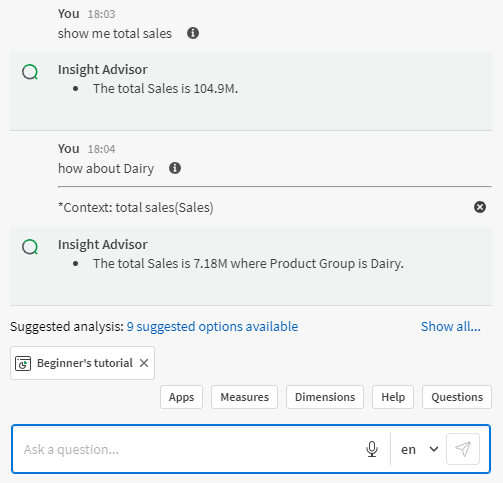Activate the microphone voice input
Viewport: 503px width, 483px height.
[x=372, y=449]
